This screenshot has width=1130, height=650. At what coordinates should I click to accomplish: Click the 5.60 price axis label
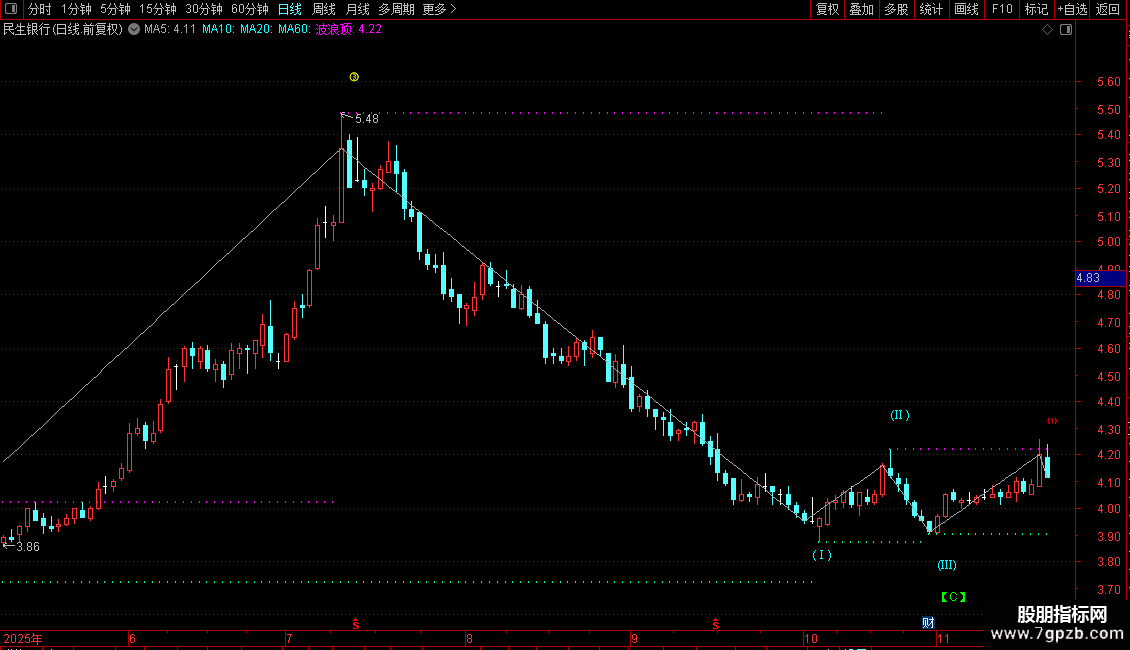1108,82
